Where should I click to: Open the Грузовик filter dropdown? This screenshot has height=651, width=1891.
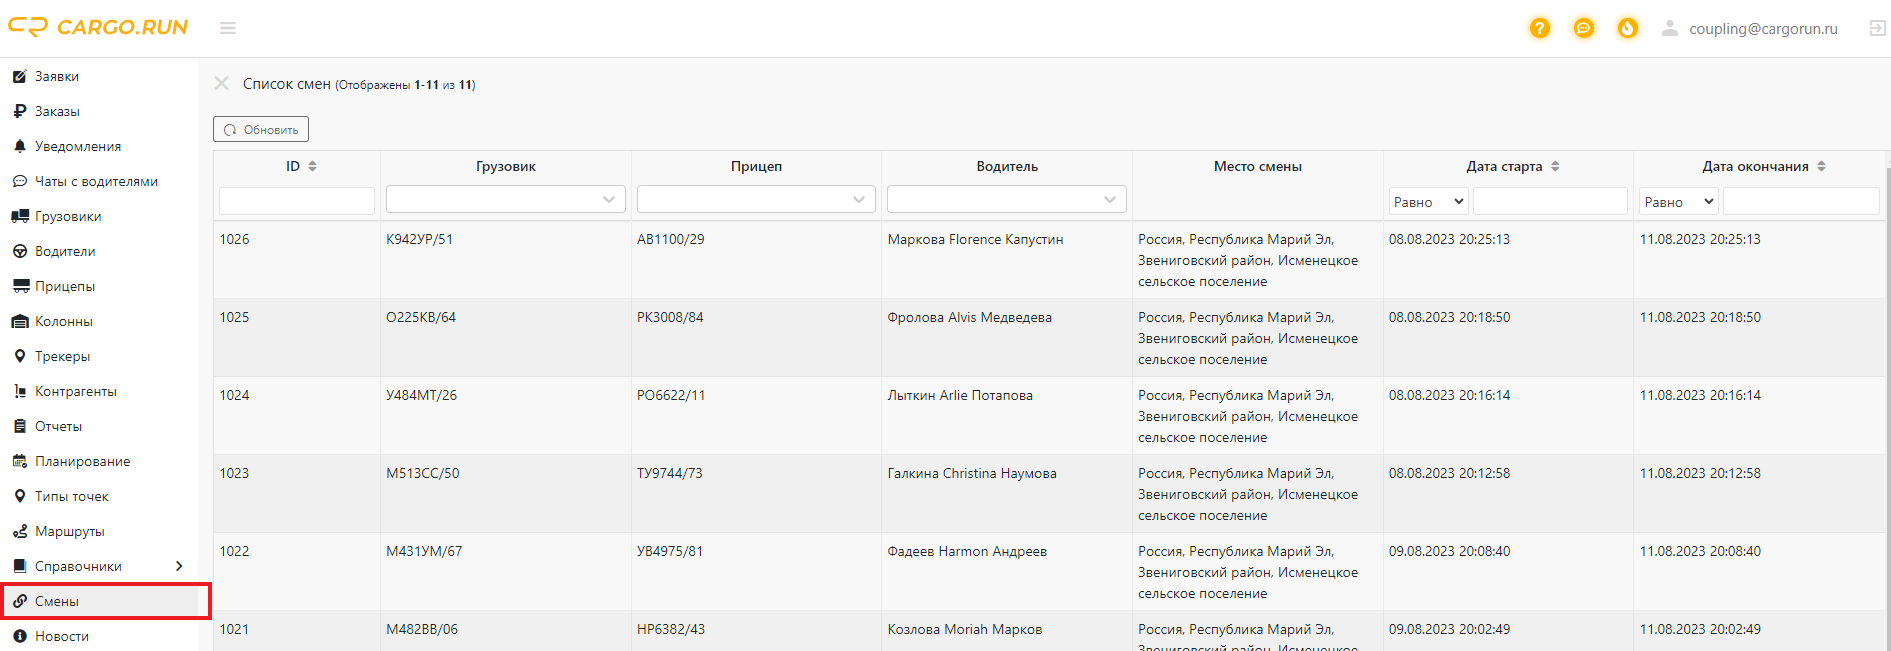tap(506, 199)
